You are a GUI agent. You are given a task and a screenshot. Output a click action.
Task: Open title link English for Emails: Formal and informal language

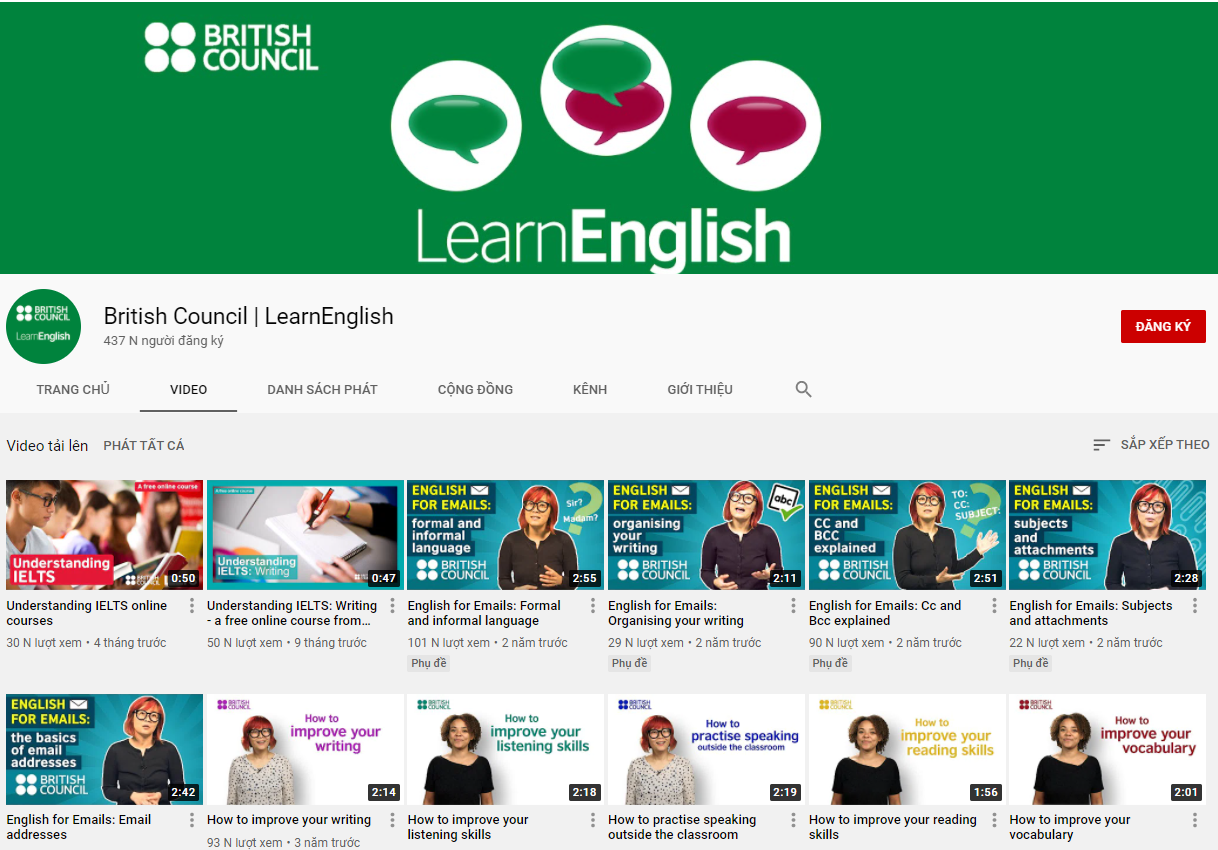click(x=485, y=613)
